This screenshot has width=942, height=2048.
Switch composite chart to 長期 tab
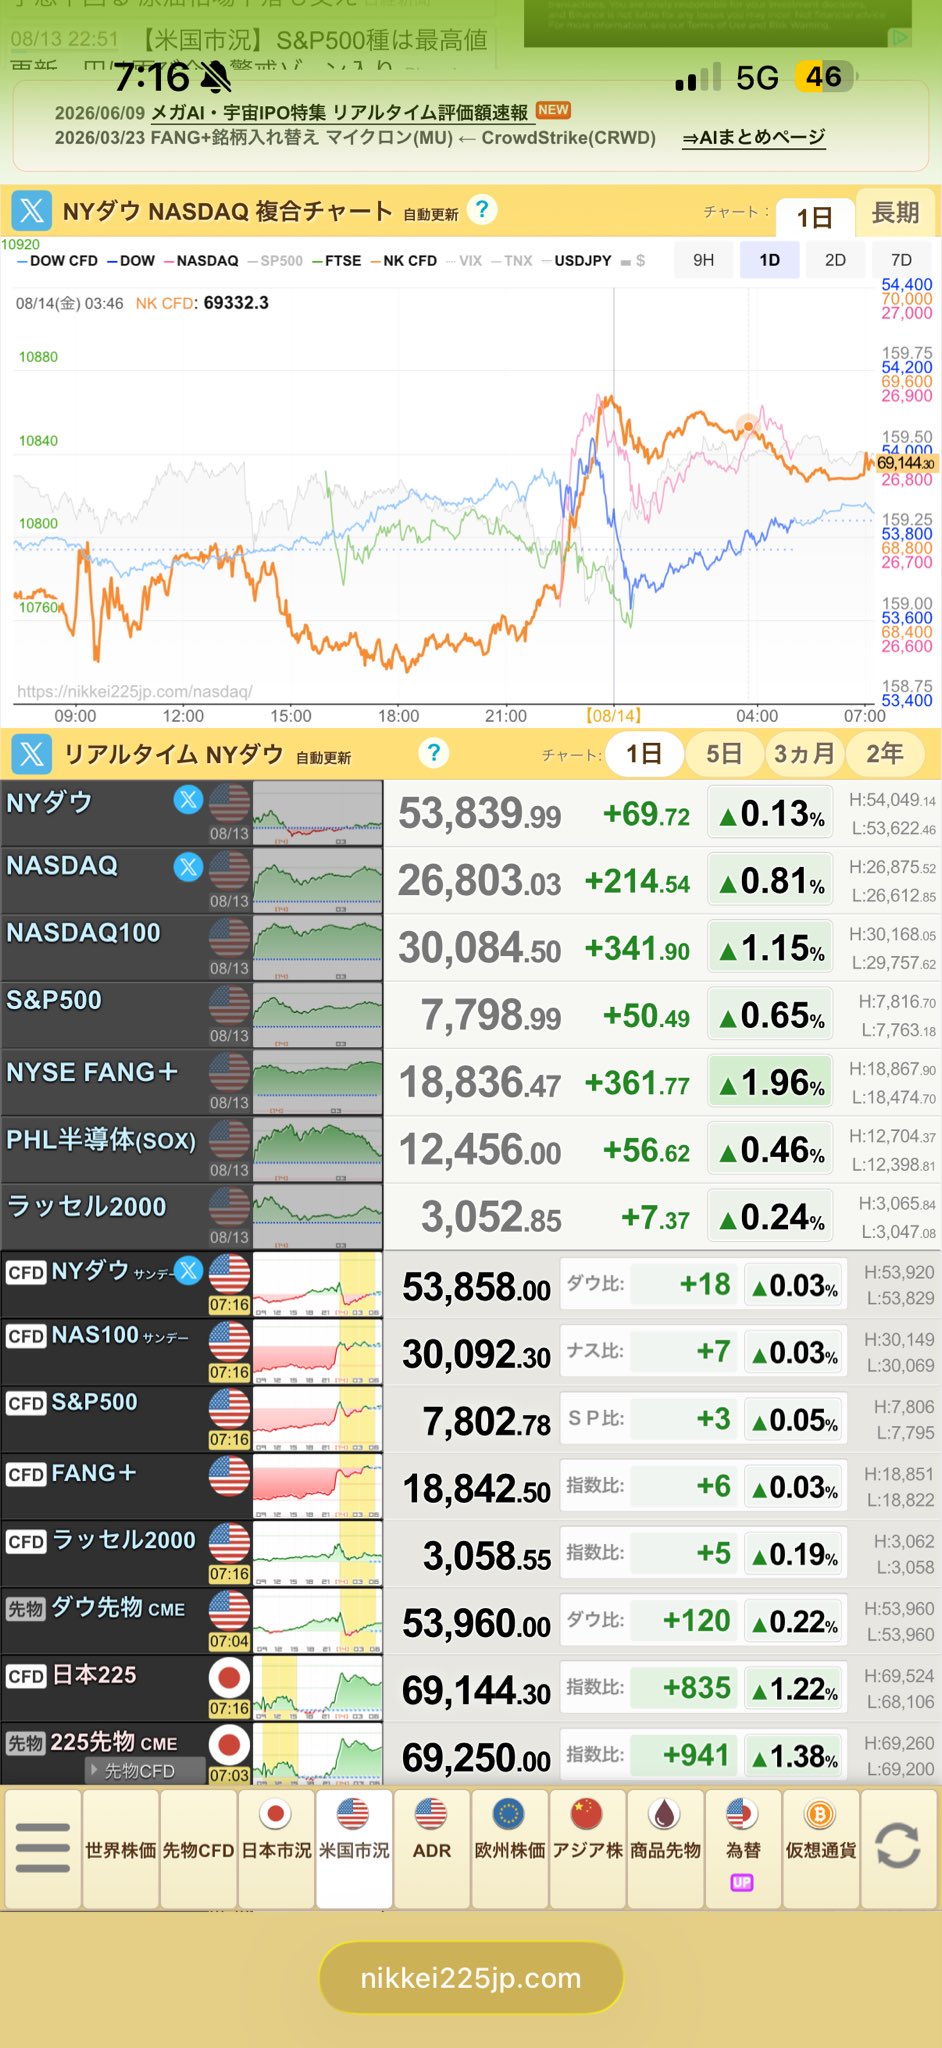[x=895, y=212]
